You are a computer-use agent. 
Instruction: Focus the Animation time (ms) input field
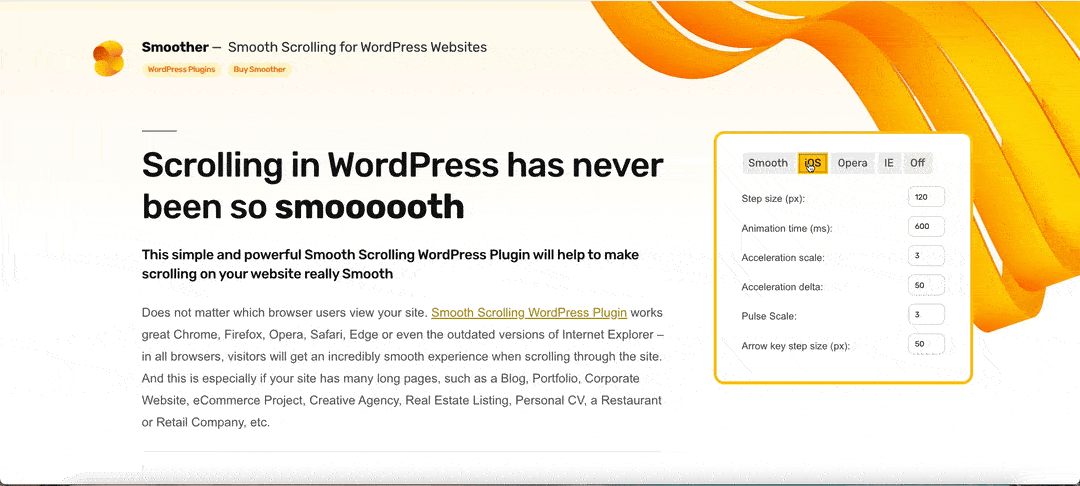926,226
